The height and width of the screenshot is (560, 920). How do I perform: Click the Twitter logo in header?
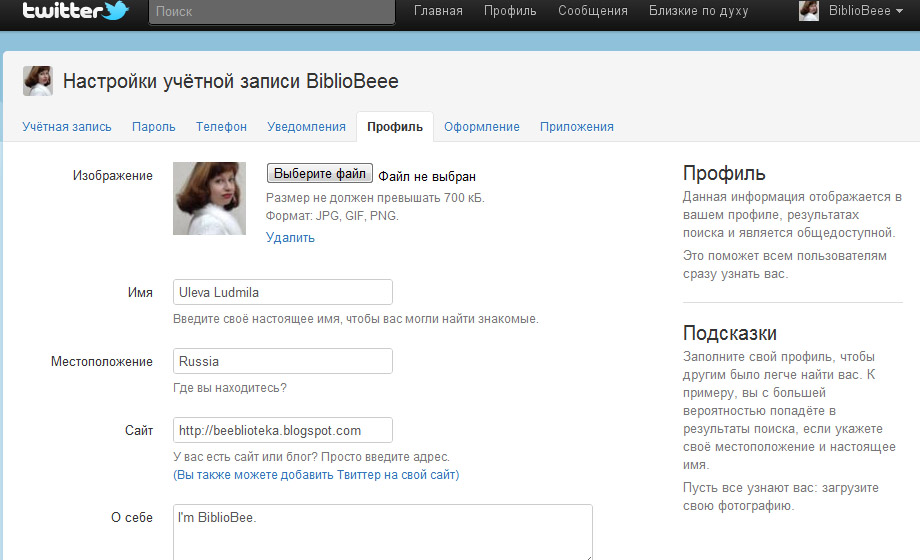tap(75, 10)
